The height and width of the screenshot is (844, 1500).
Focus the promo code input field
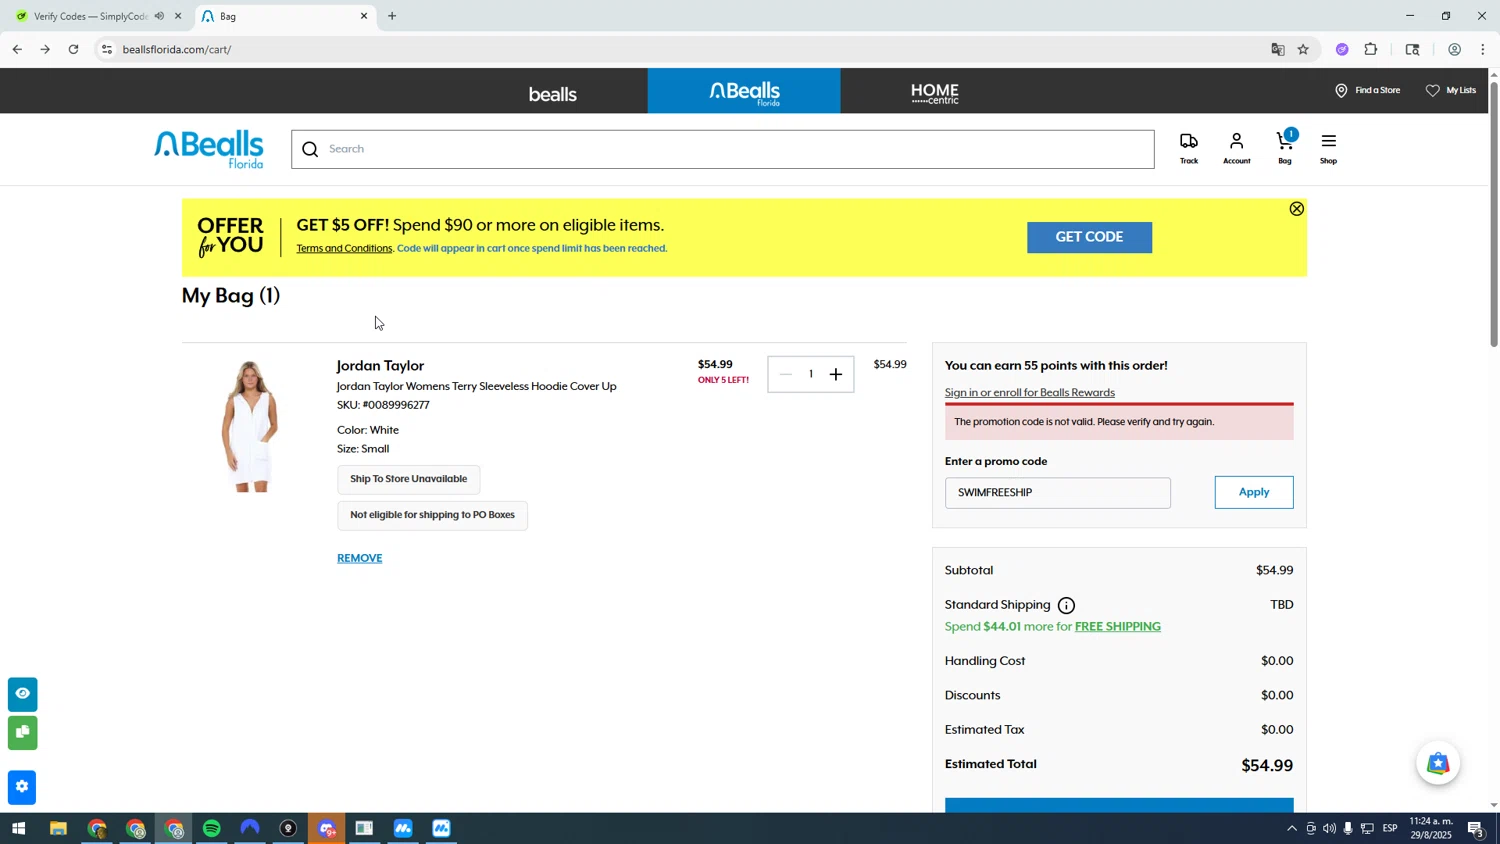pos(1057,493)
